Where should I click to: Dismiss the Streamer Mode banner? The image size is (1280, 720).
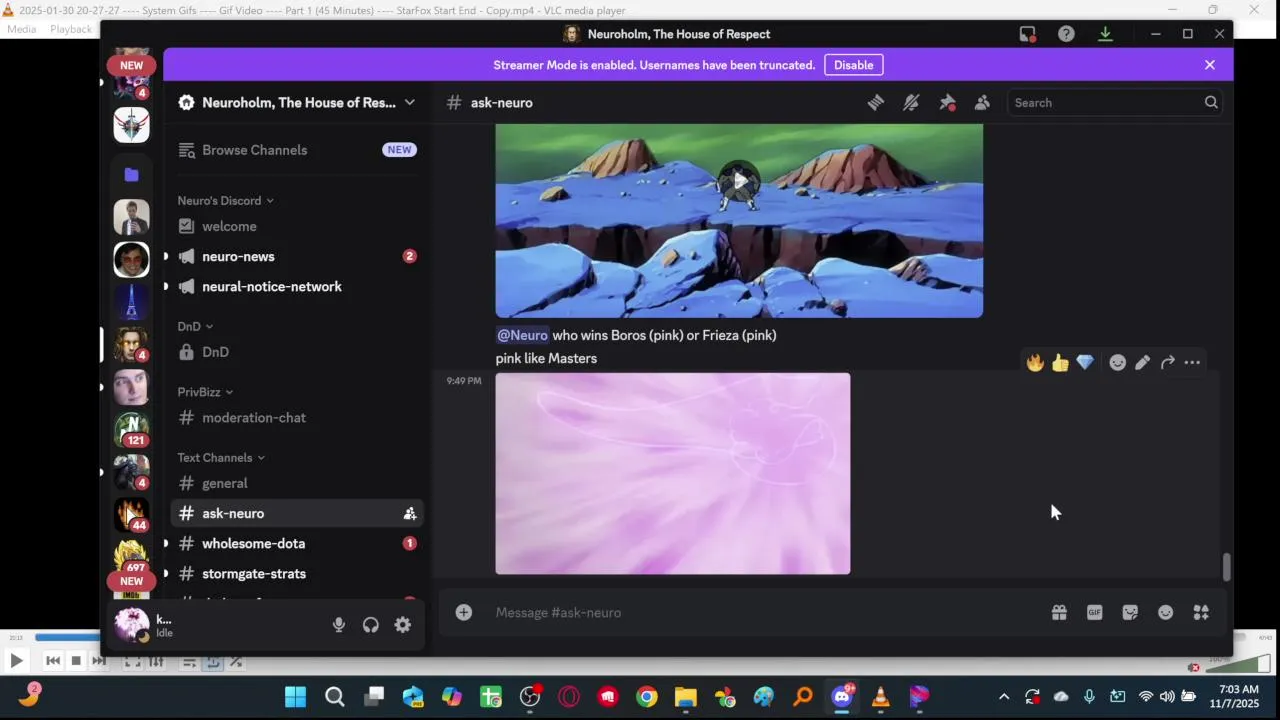pos(1209,65)
